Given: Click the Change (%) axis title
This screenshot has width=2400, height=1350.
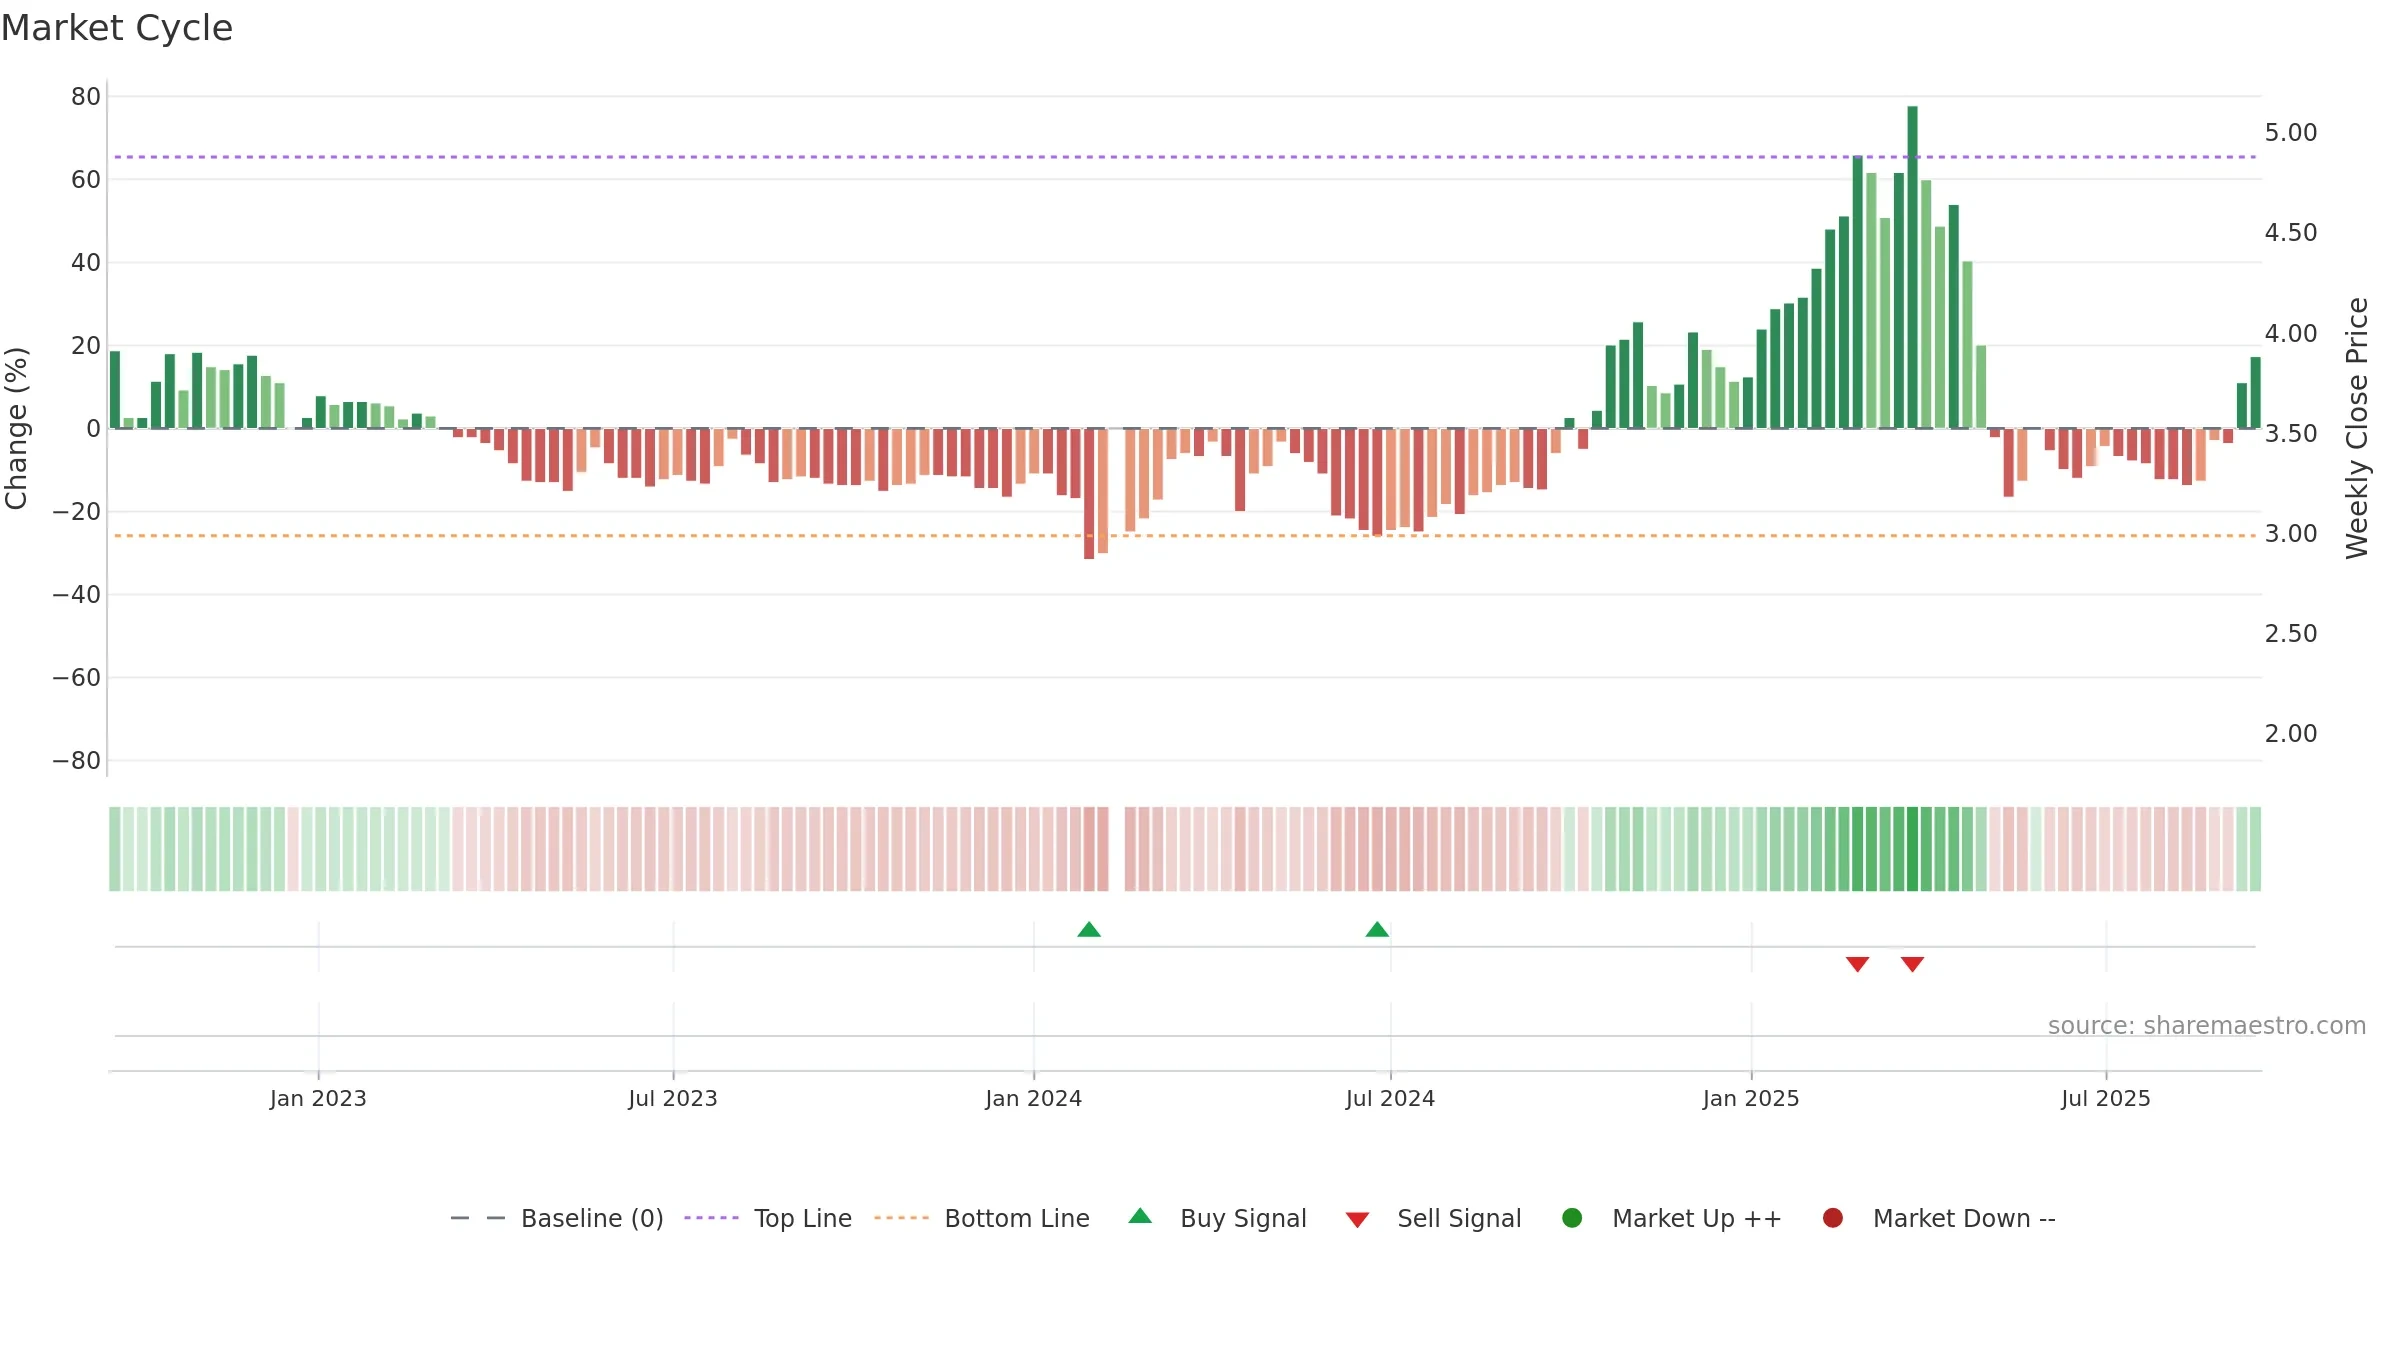Looking at the screenshot, I should point(16,428).
